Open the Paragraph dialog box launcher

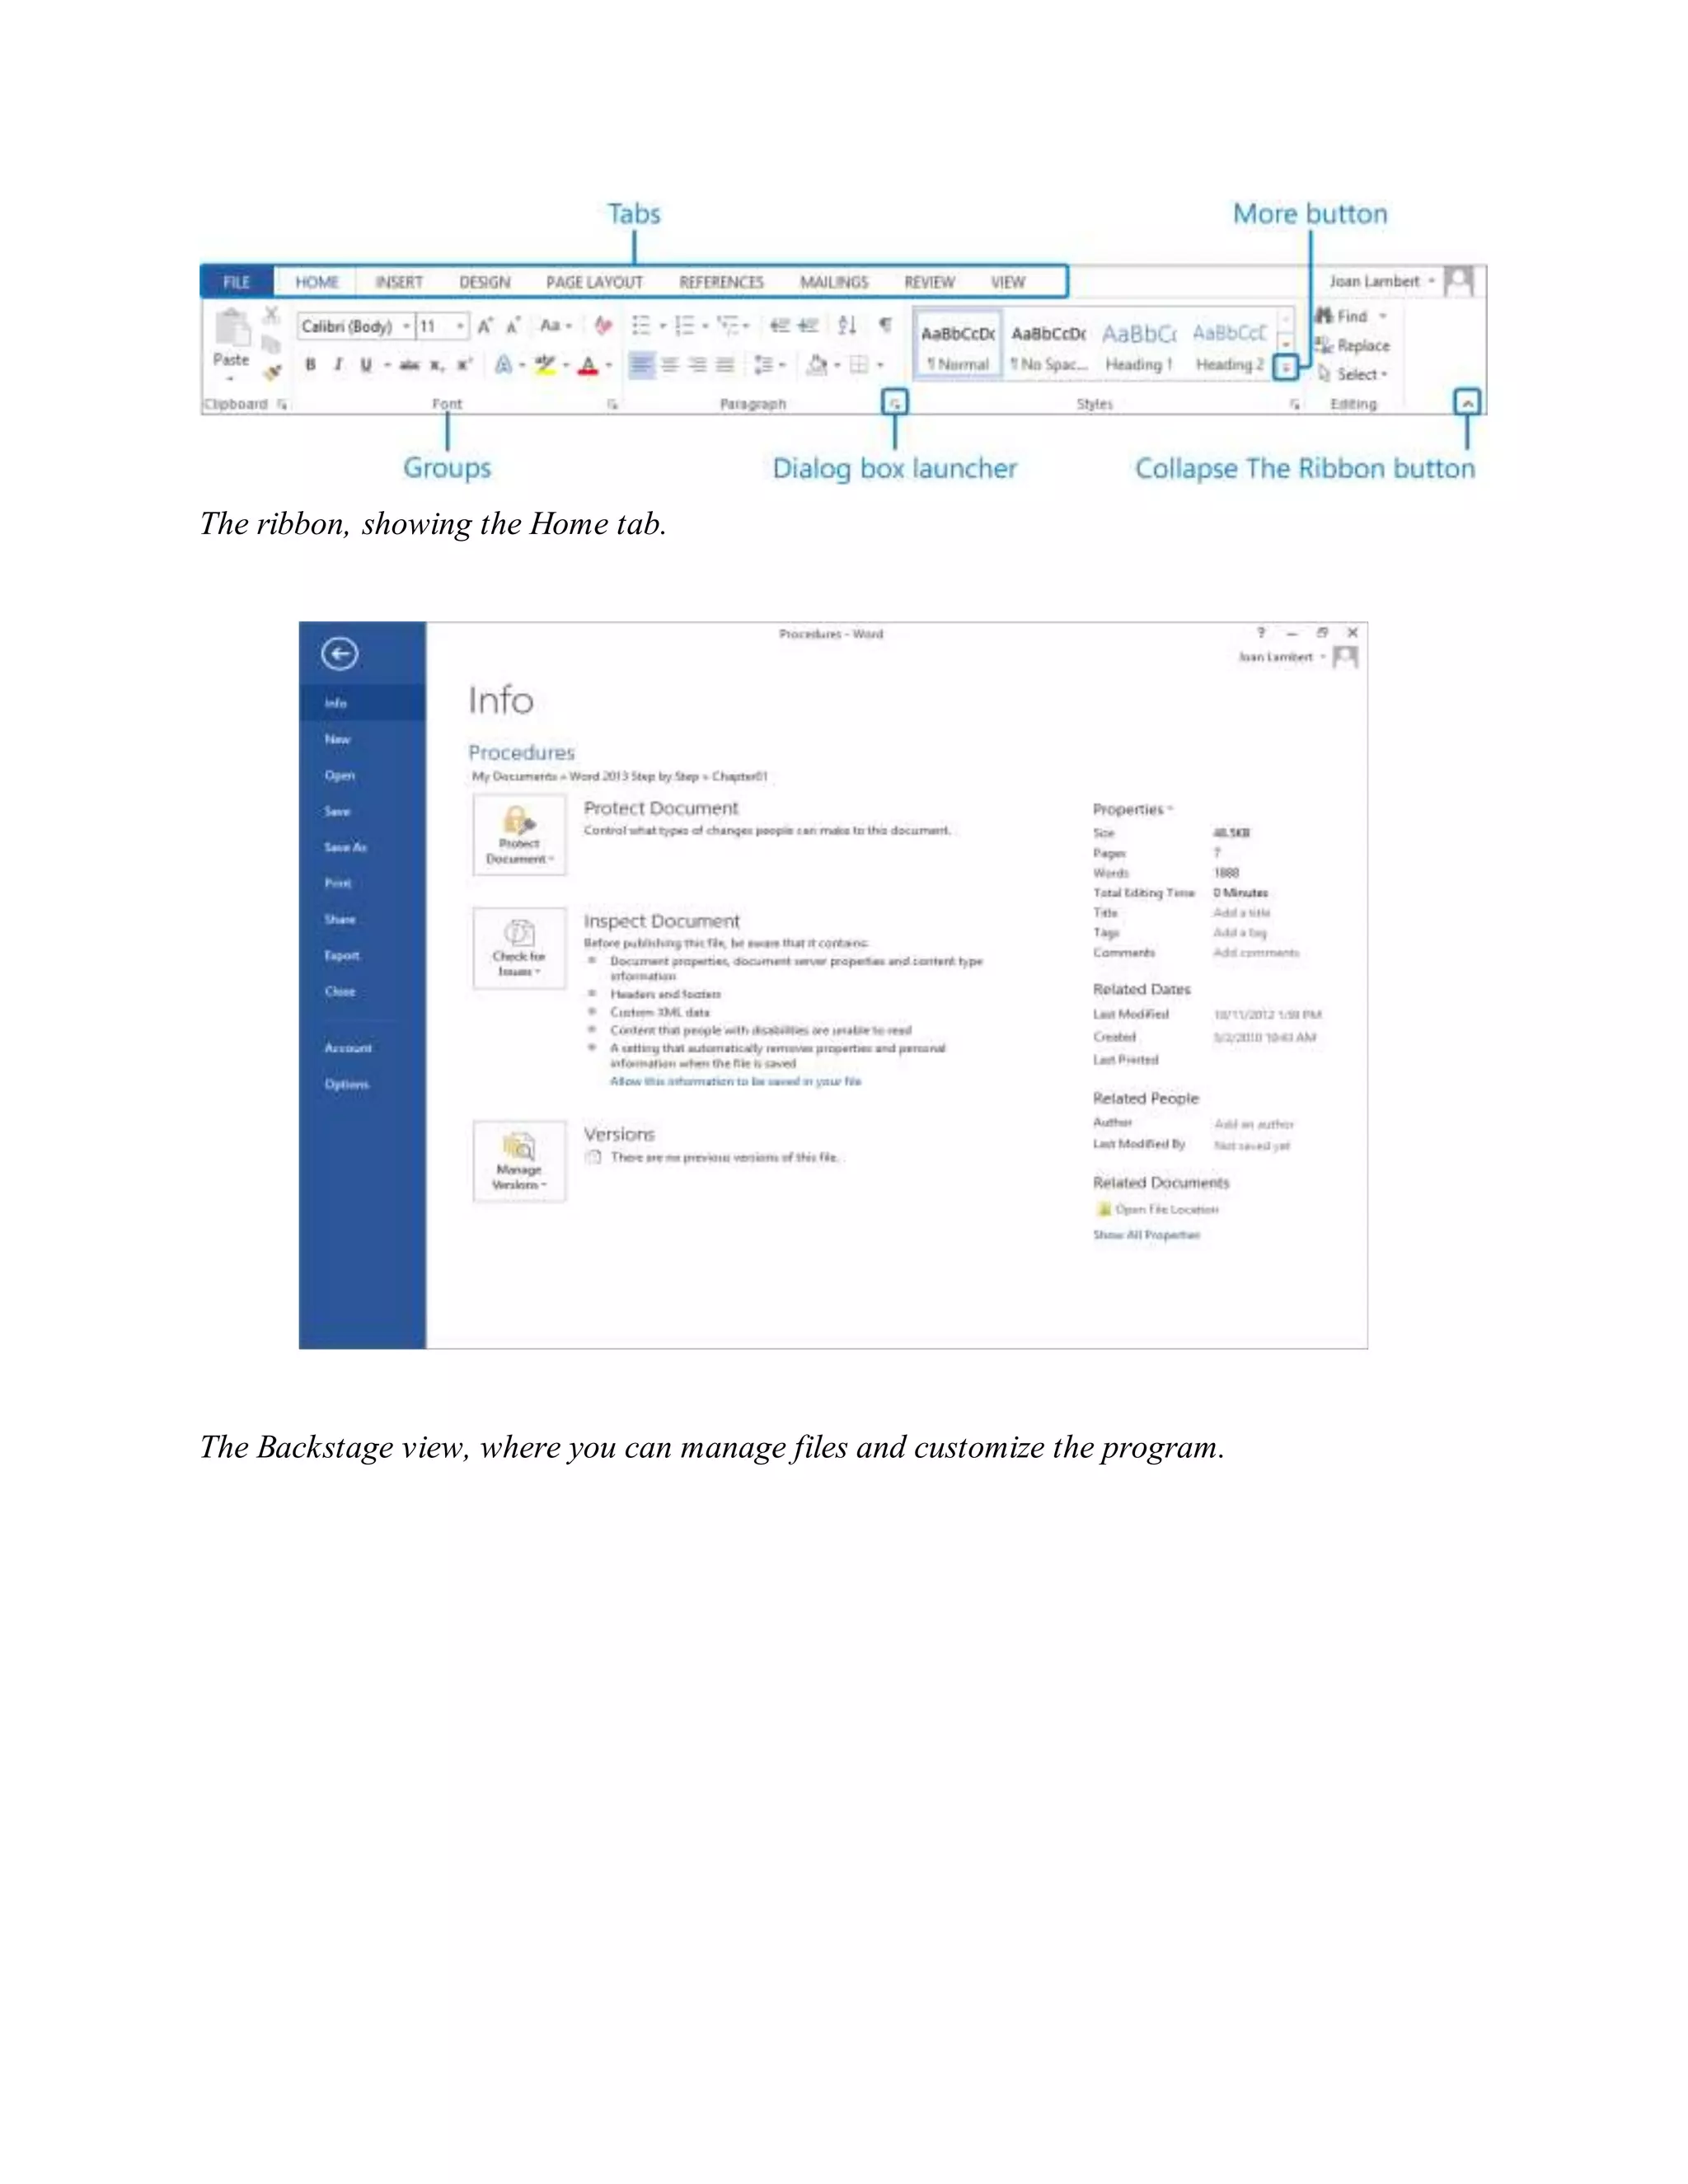coord(895,403)
